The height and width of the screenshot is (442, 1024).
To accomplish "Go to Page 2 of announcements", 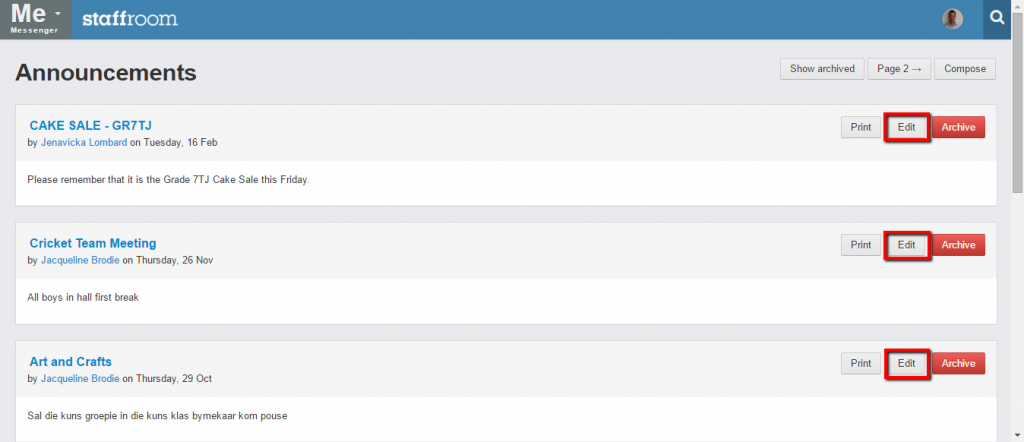I will click(899, 69).
